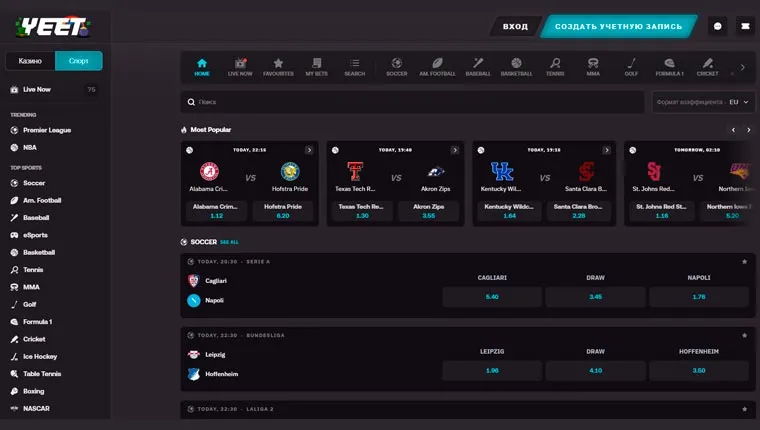Open Boxing in the sidebar

pos(33,392)
